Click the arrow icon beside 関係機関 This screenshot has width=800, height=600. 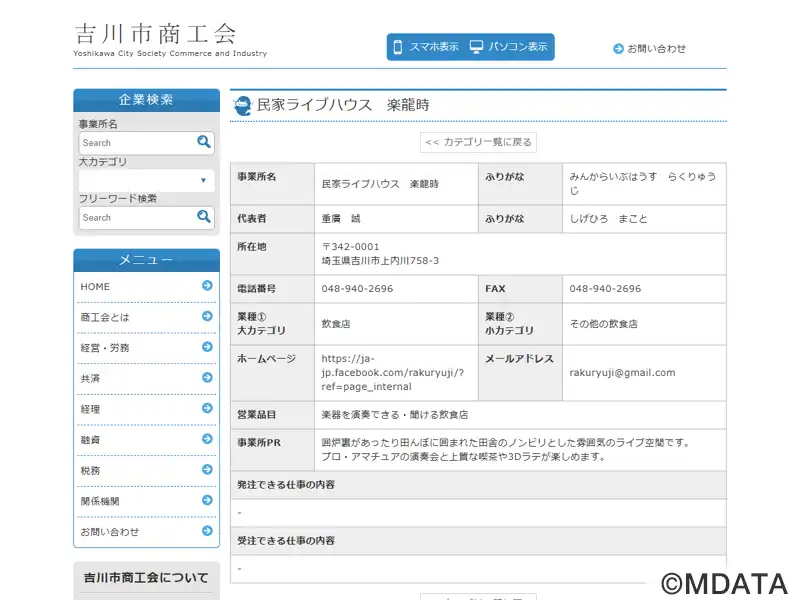click(x=207, y=500)
